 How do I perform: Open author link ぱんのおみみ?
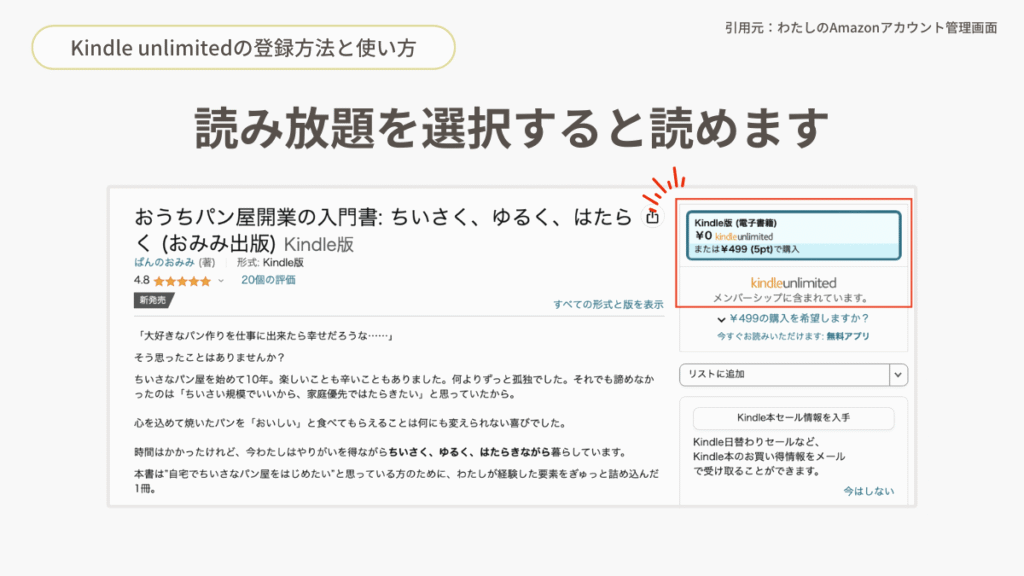click(x=165, y=263)
